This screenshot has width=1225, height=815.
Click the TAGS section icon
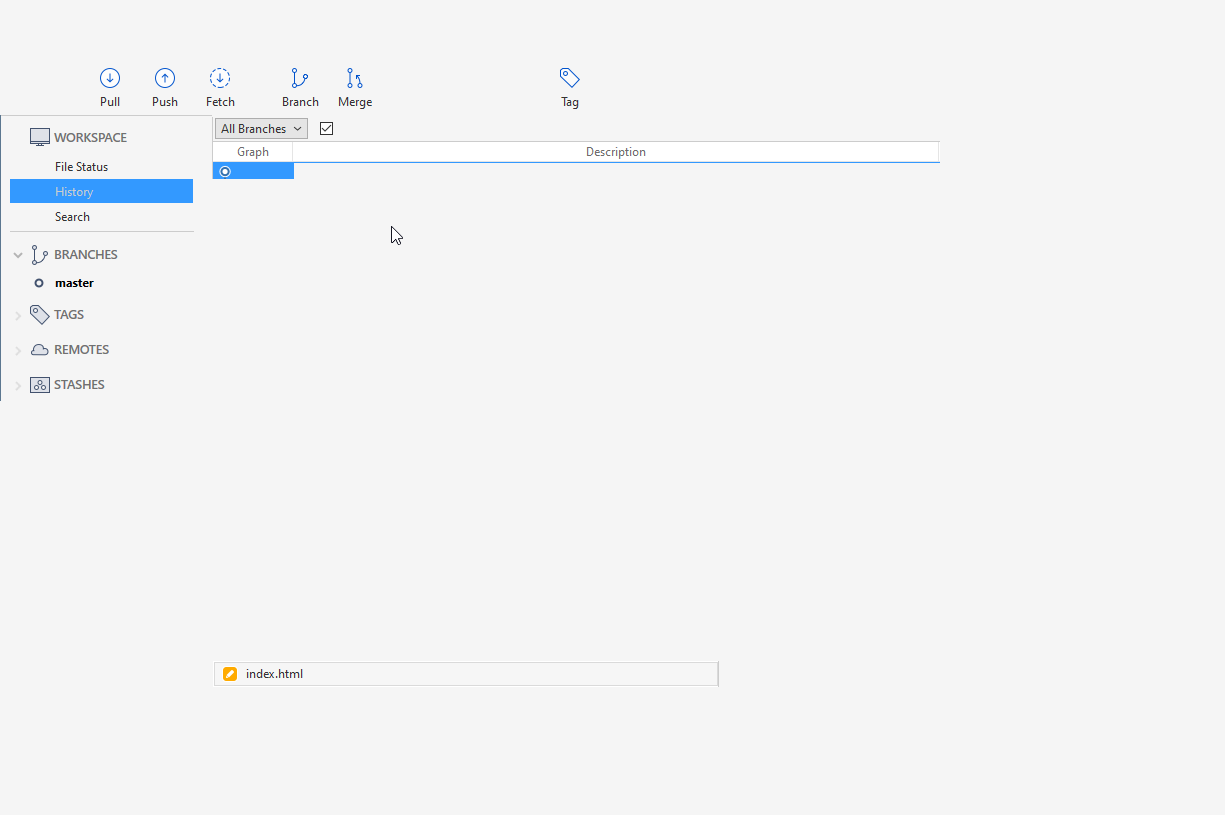pyautogui.click(x=40, y=314)
